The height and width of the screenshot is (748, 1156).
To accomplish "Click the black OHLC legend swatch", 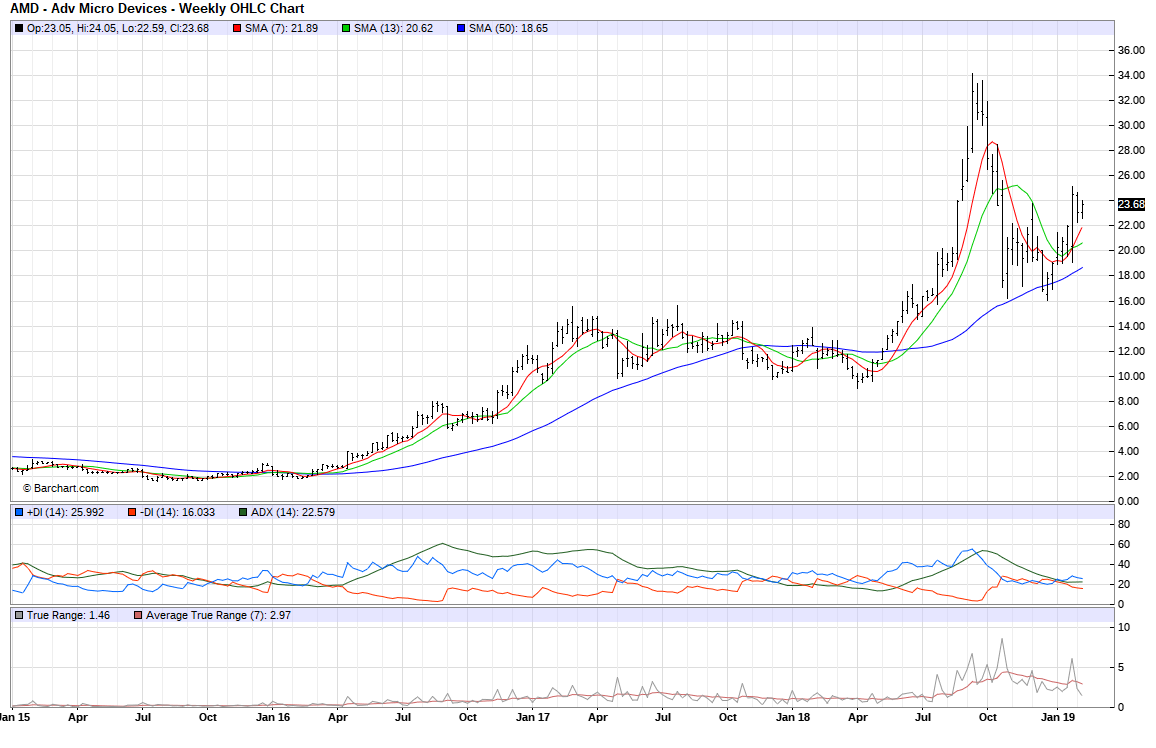I will 18,29.
